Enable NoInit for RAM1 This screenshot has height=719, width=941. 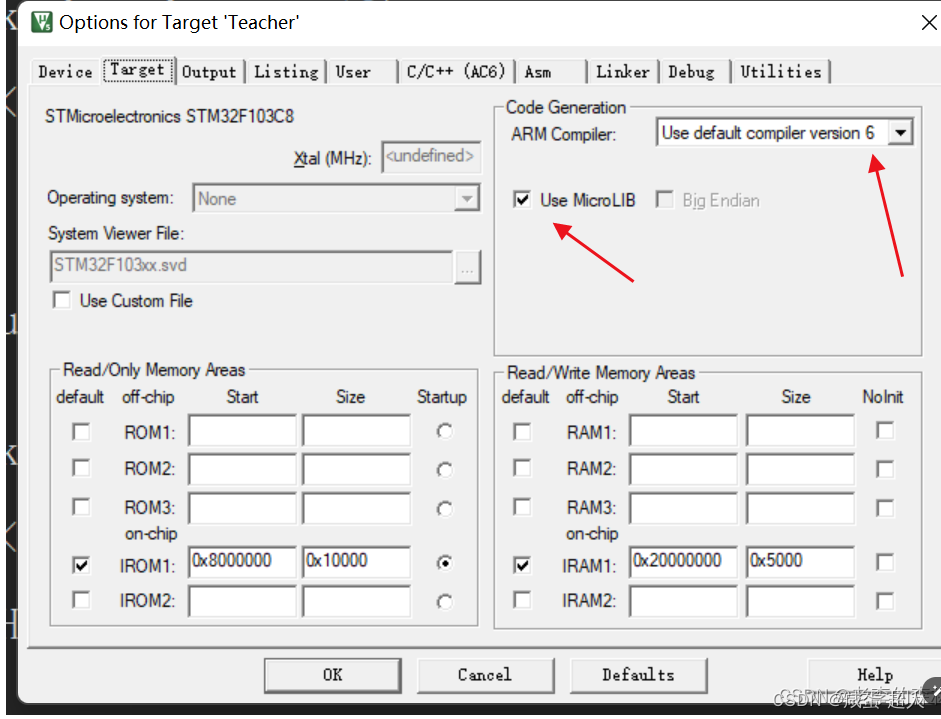pos(885,430)
